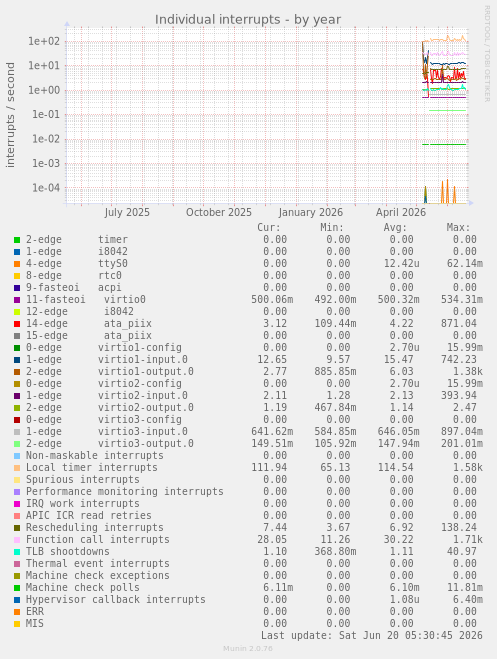This screenshot has width=497, height=659.
Task: Click the 6.40m max Hypervisor callback value
Action: [468, 600]
